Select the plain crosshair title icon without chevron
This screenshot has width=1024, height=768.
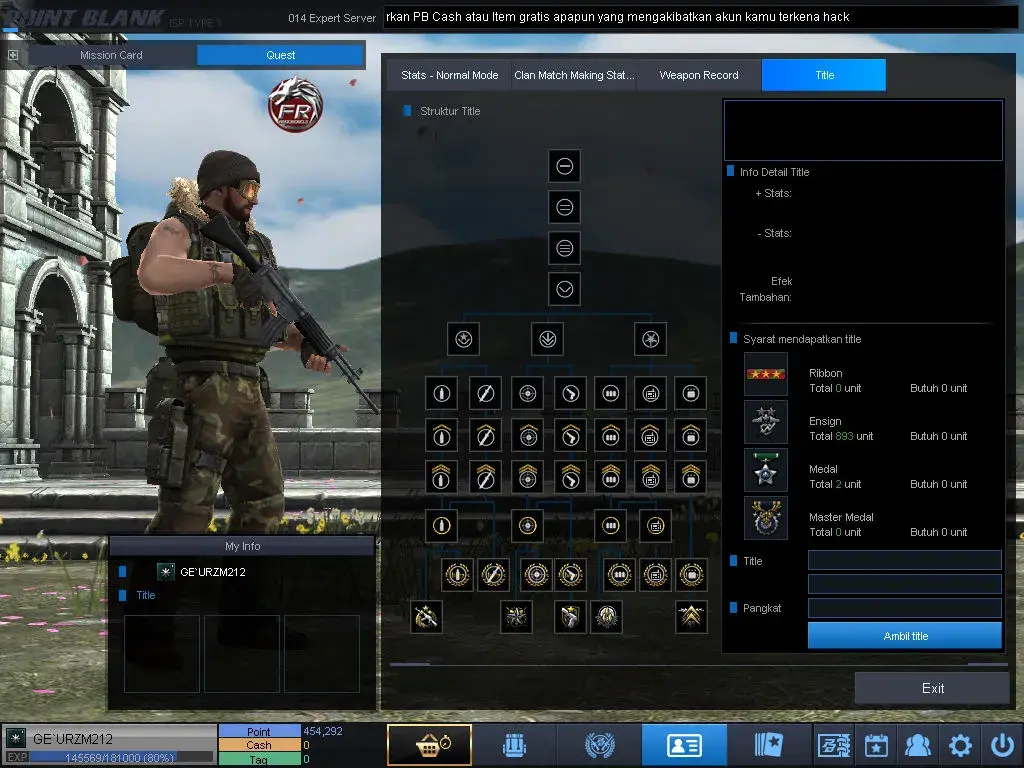[x=528, y=393]
